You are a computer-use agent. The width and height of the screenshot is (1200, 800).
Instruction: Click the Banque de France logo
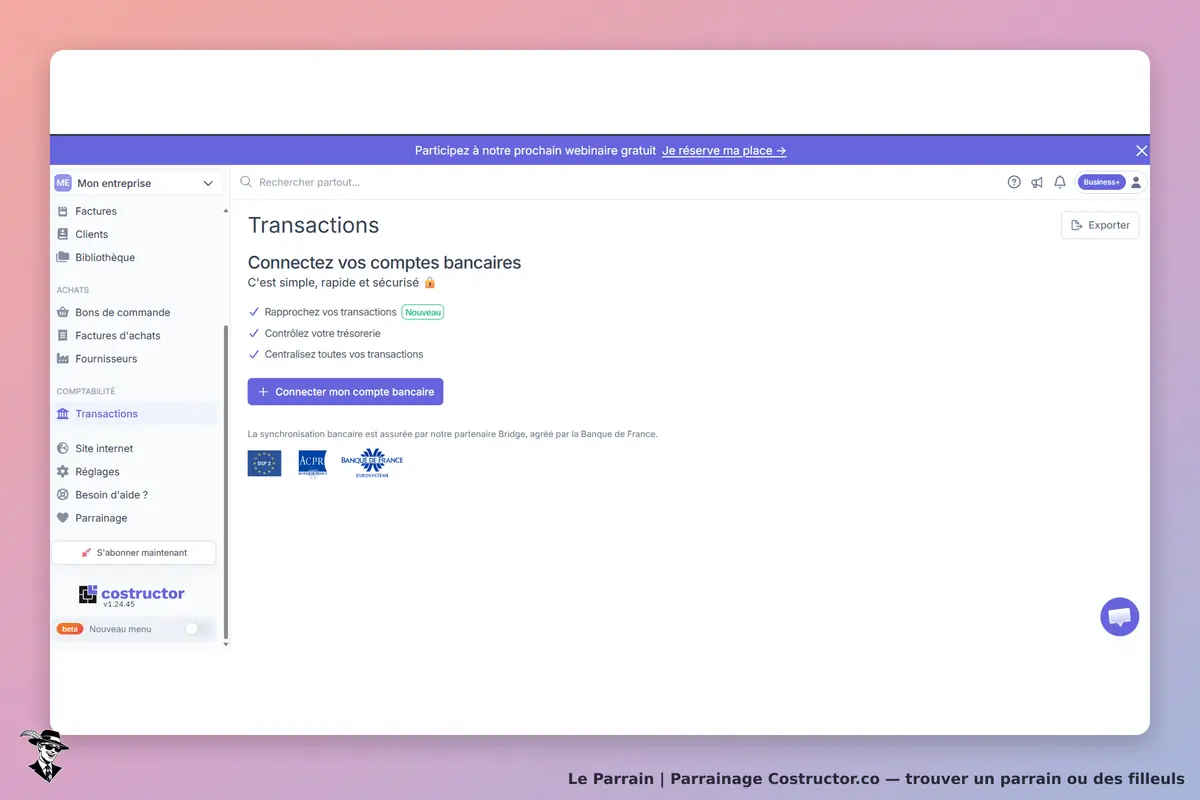pyautogui.click(x=372, y=463)
